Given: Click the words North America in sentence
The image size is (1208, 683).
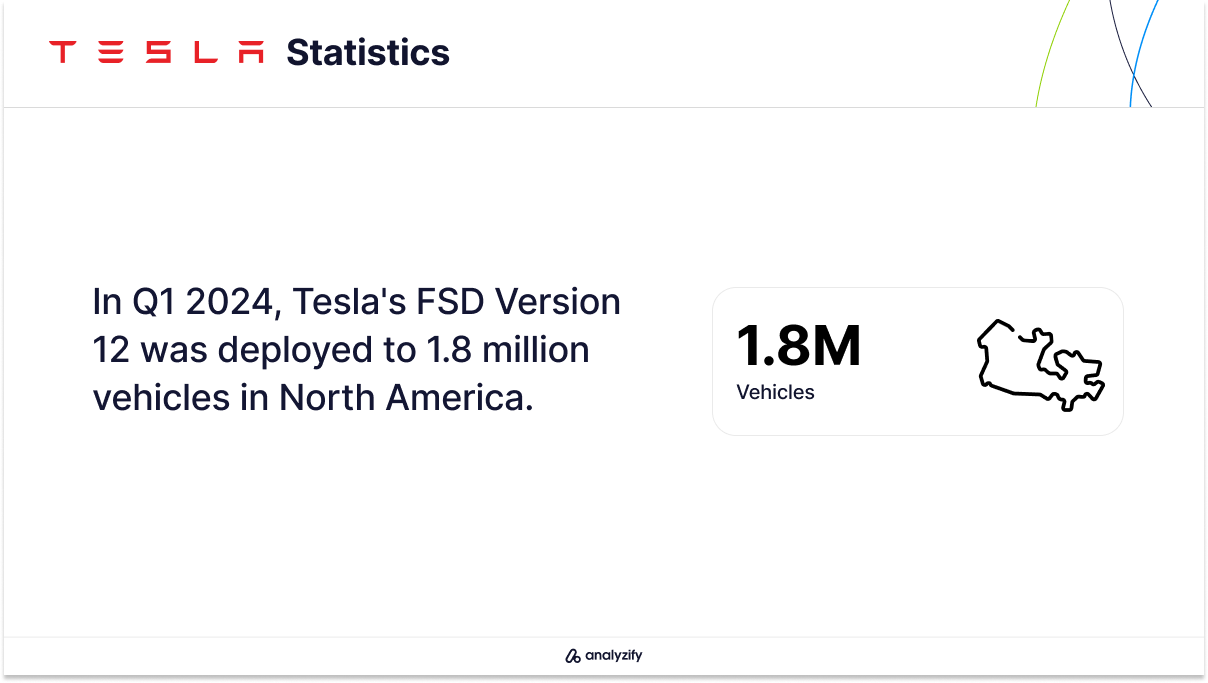Looking at the screenshot, I should [x=402, y=397].
